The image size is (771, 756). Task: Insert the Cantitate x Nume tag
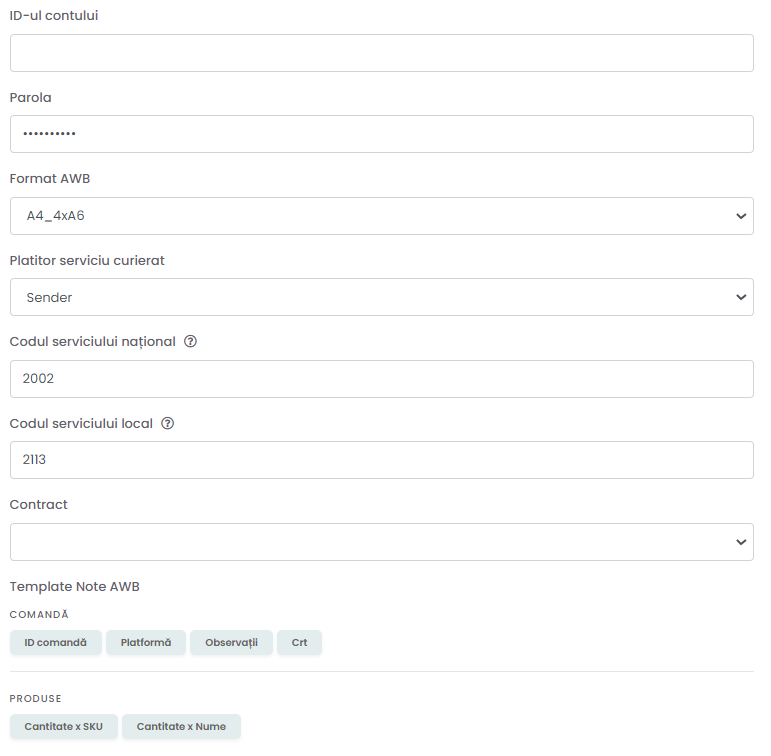click(181, 726)
